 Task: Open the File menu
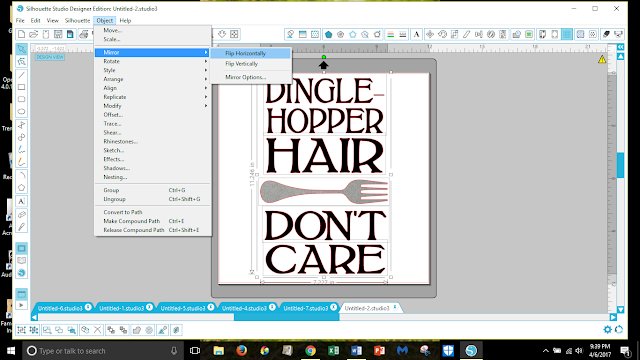click(20, 20)
